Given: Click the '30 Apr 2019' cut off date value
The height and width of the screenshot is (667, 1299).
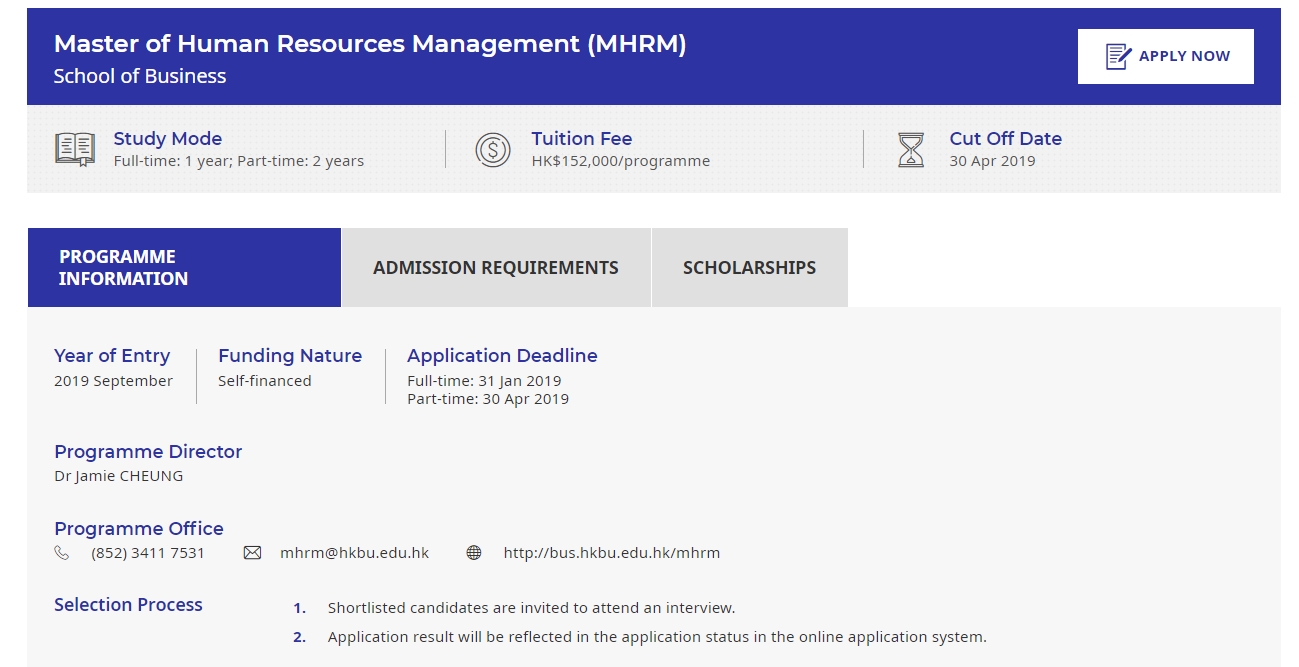Looking at the screenshot, I should tap(993, 161).
